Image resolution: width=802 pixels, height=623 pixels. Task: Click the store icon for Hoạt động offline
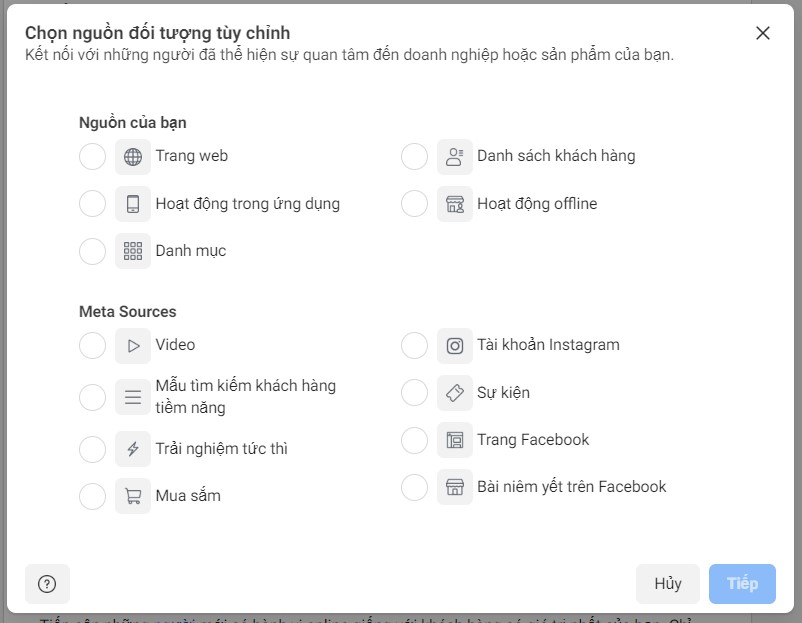pos(454,204)
